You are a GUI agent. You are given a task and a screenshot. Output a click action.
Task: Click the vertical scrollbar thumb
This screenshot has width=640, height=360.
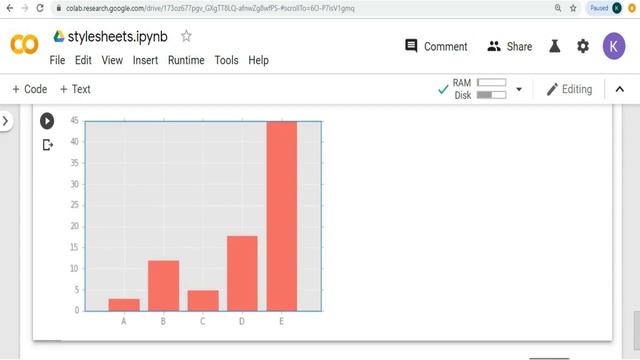coord(637,330)
